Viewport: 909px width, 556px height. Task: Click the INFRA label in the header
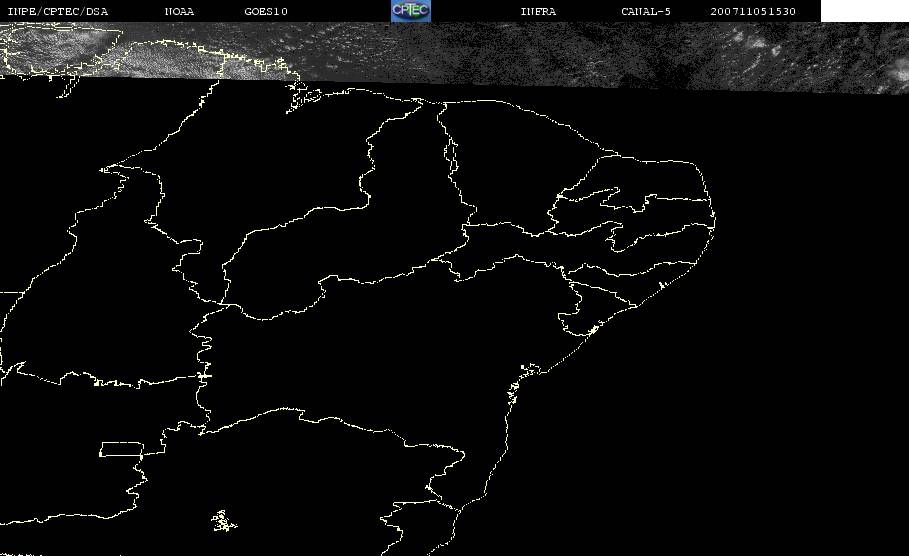click(538, 12)
